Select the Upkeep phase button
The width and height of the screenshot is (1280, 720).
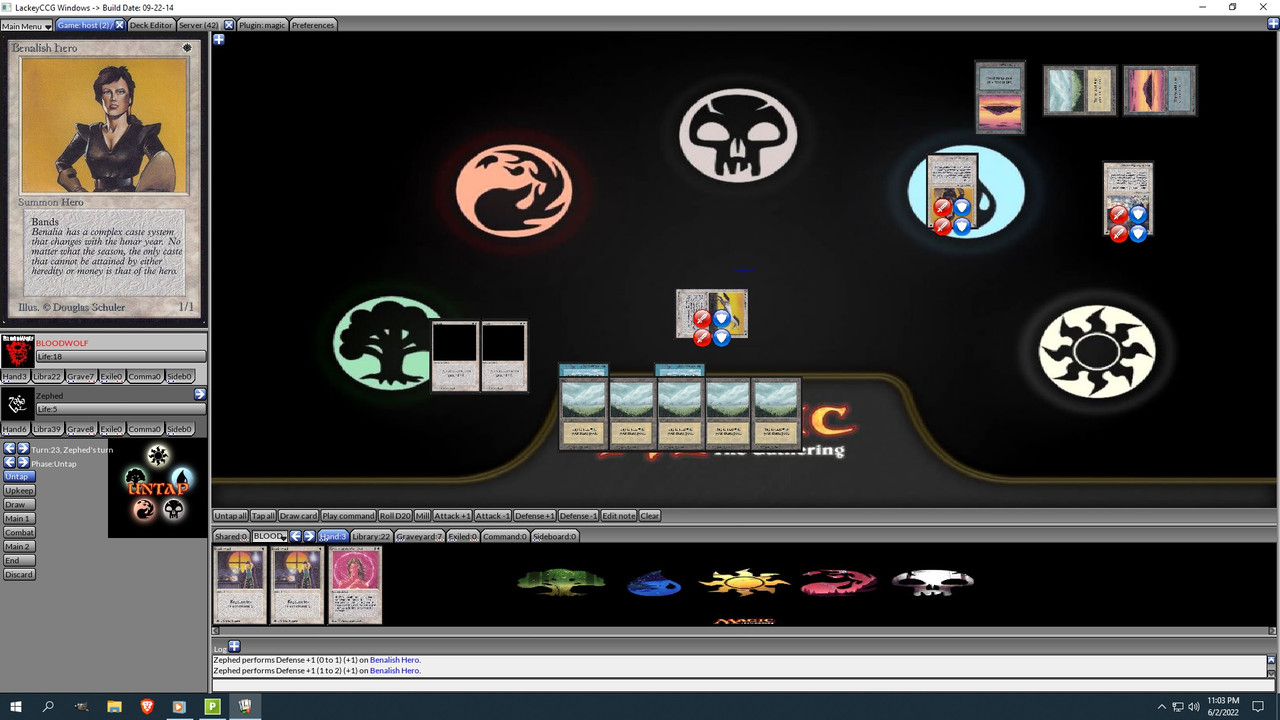tap(19, 491)
